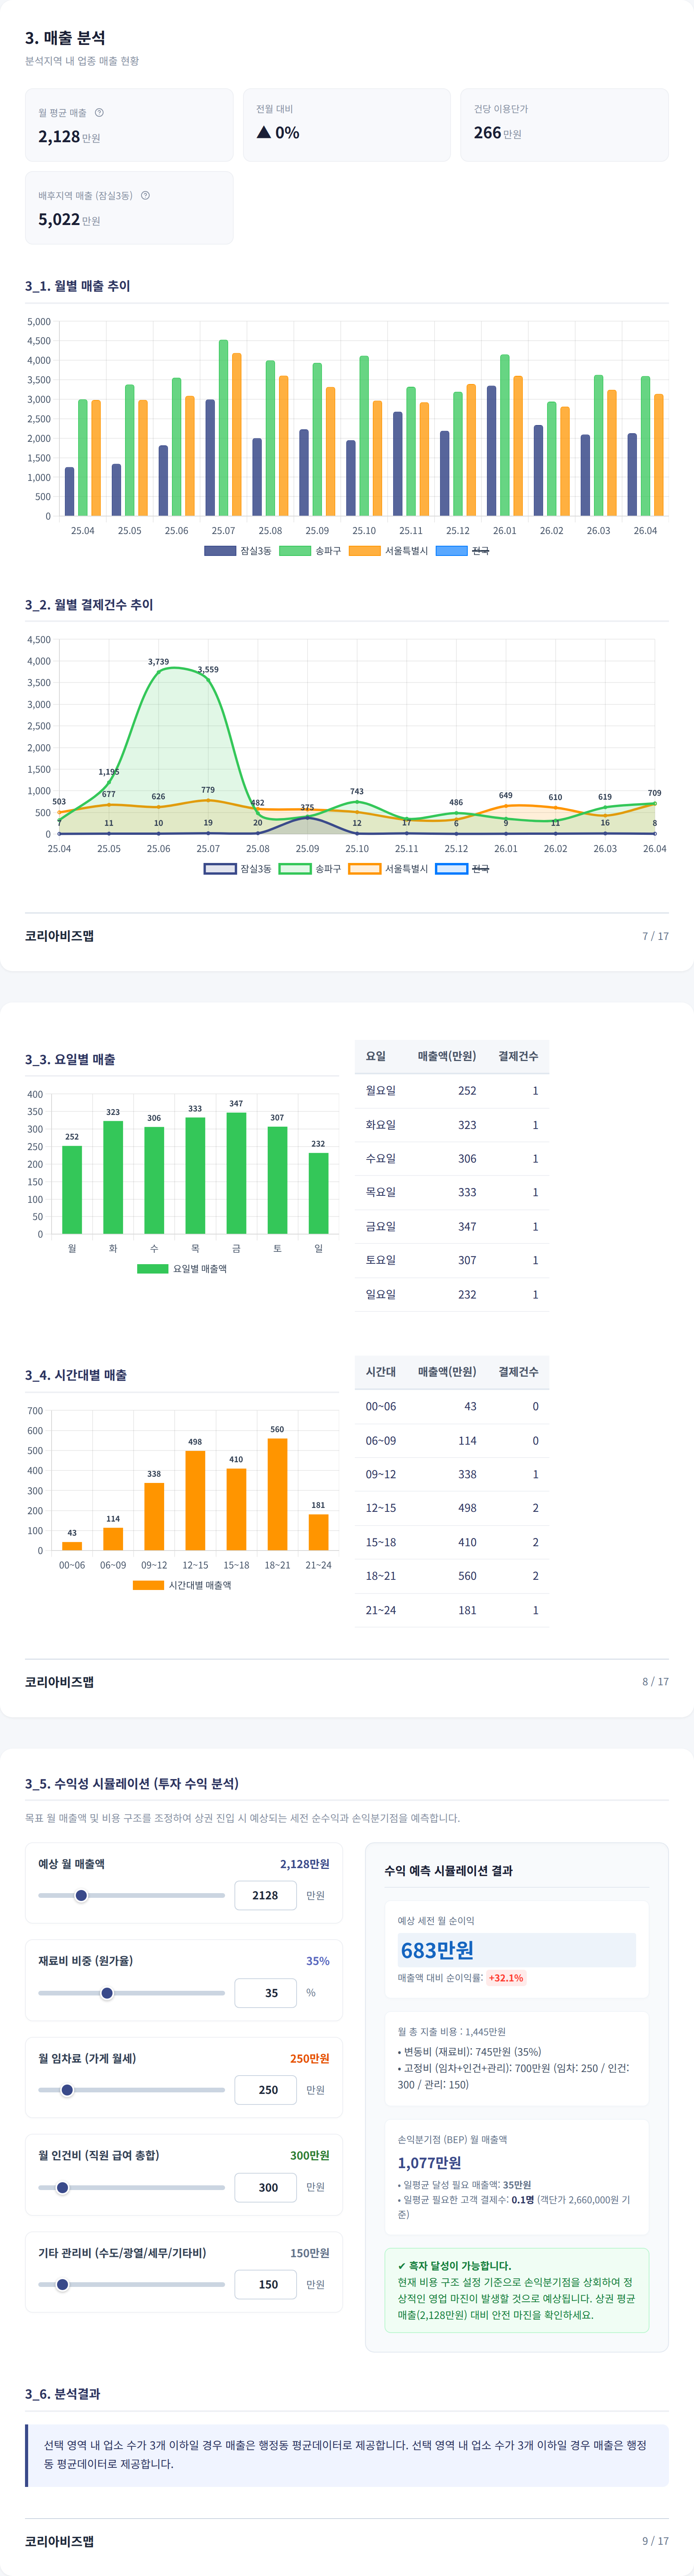This screenshot has width=694, height=2576.
Task: Click the 2,128 만원 월 평균 매출 value
Action: pos(69,137)
